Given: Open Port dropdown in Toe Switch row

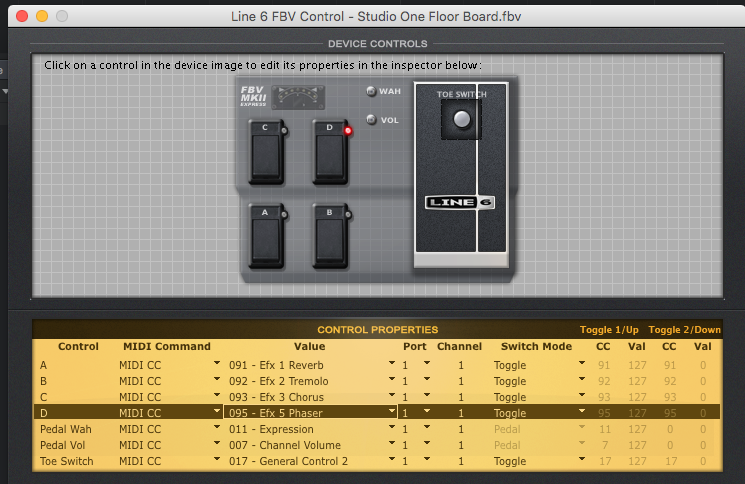Looking at the screenshot, I should pos(427,459).
